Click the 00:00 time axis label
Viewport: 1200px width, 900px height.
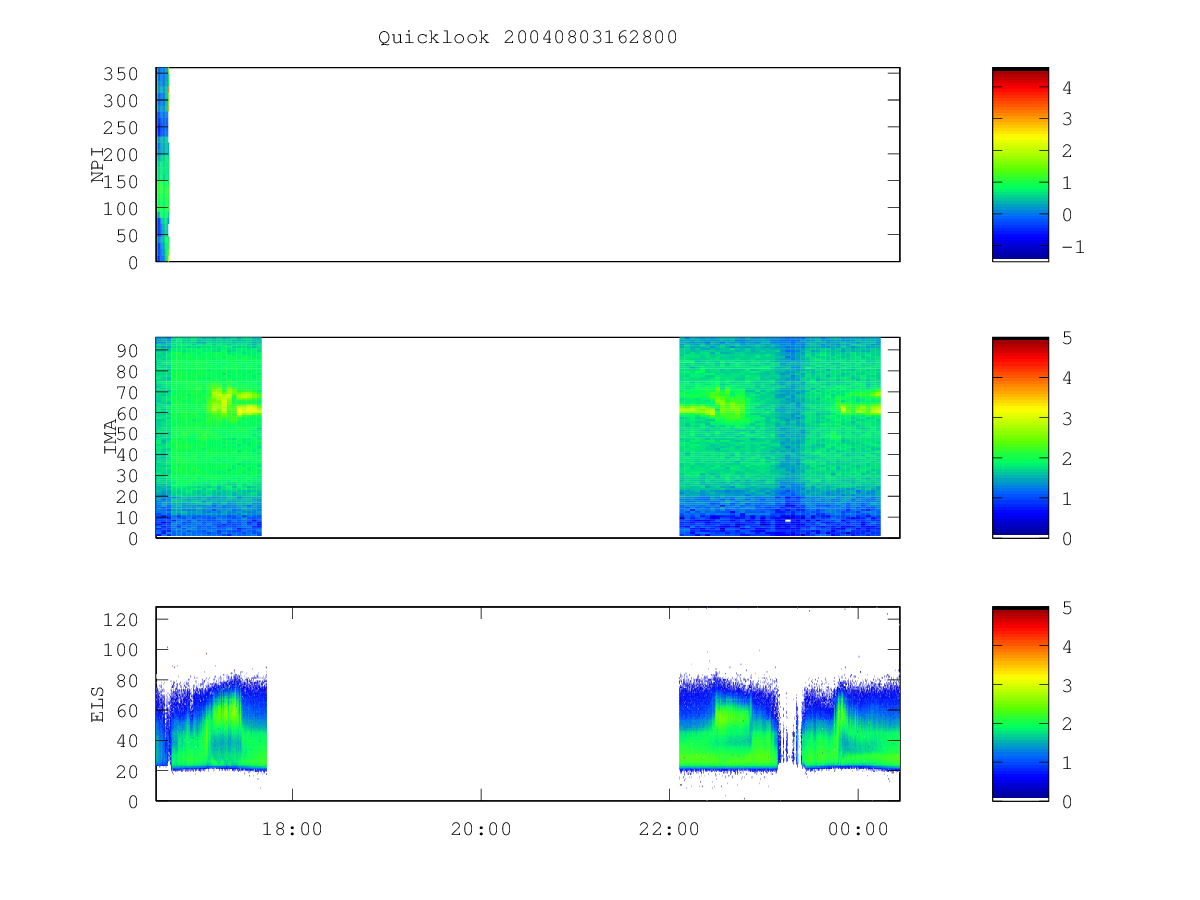(859, 829)
